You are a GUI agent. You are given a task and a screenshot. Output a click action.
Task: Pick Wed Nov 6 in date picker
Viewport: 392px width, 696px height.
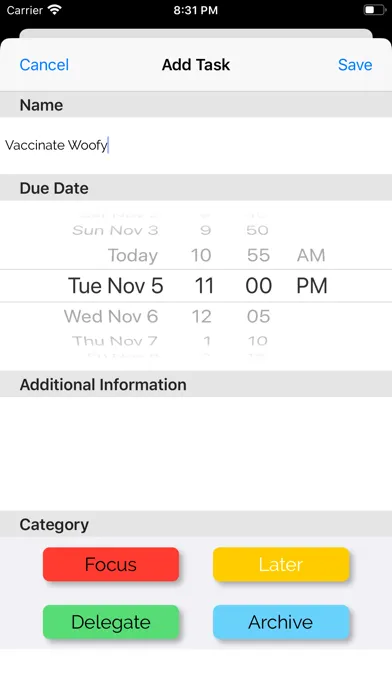tap(111, 316)
